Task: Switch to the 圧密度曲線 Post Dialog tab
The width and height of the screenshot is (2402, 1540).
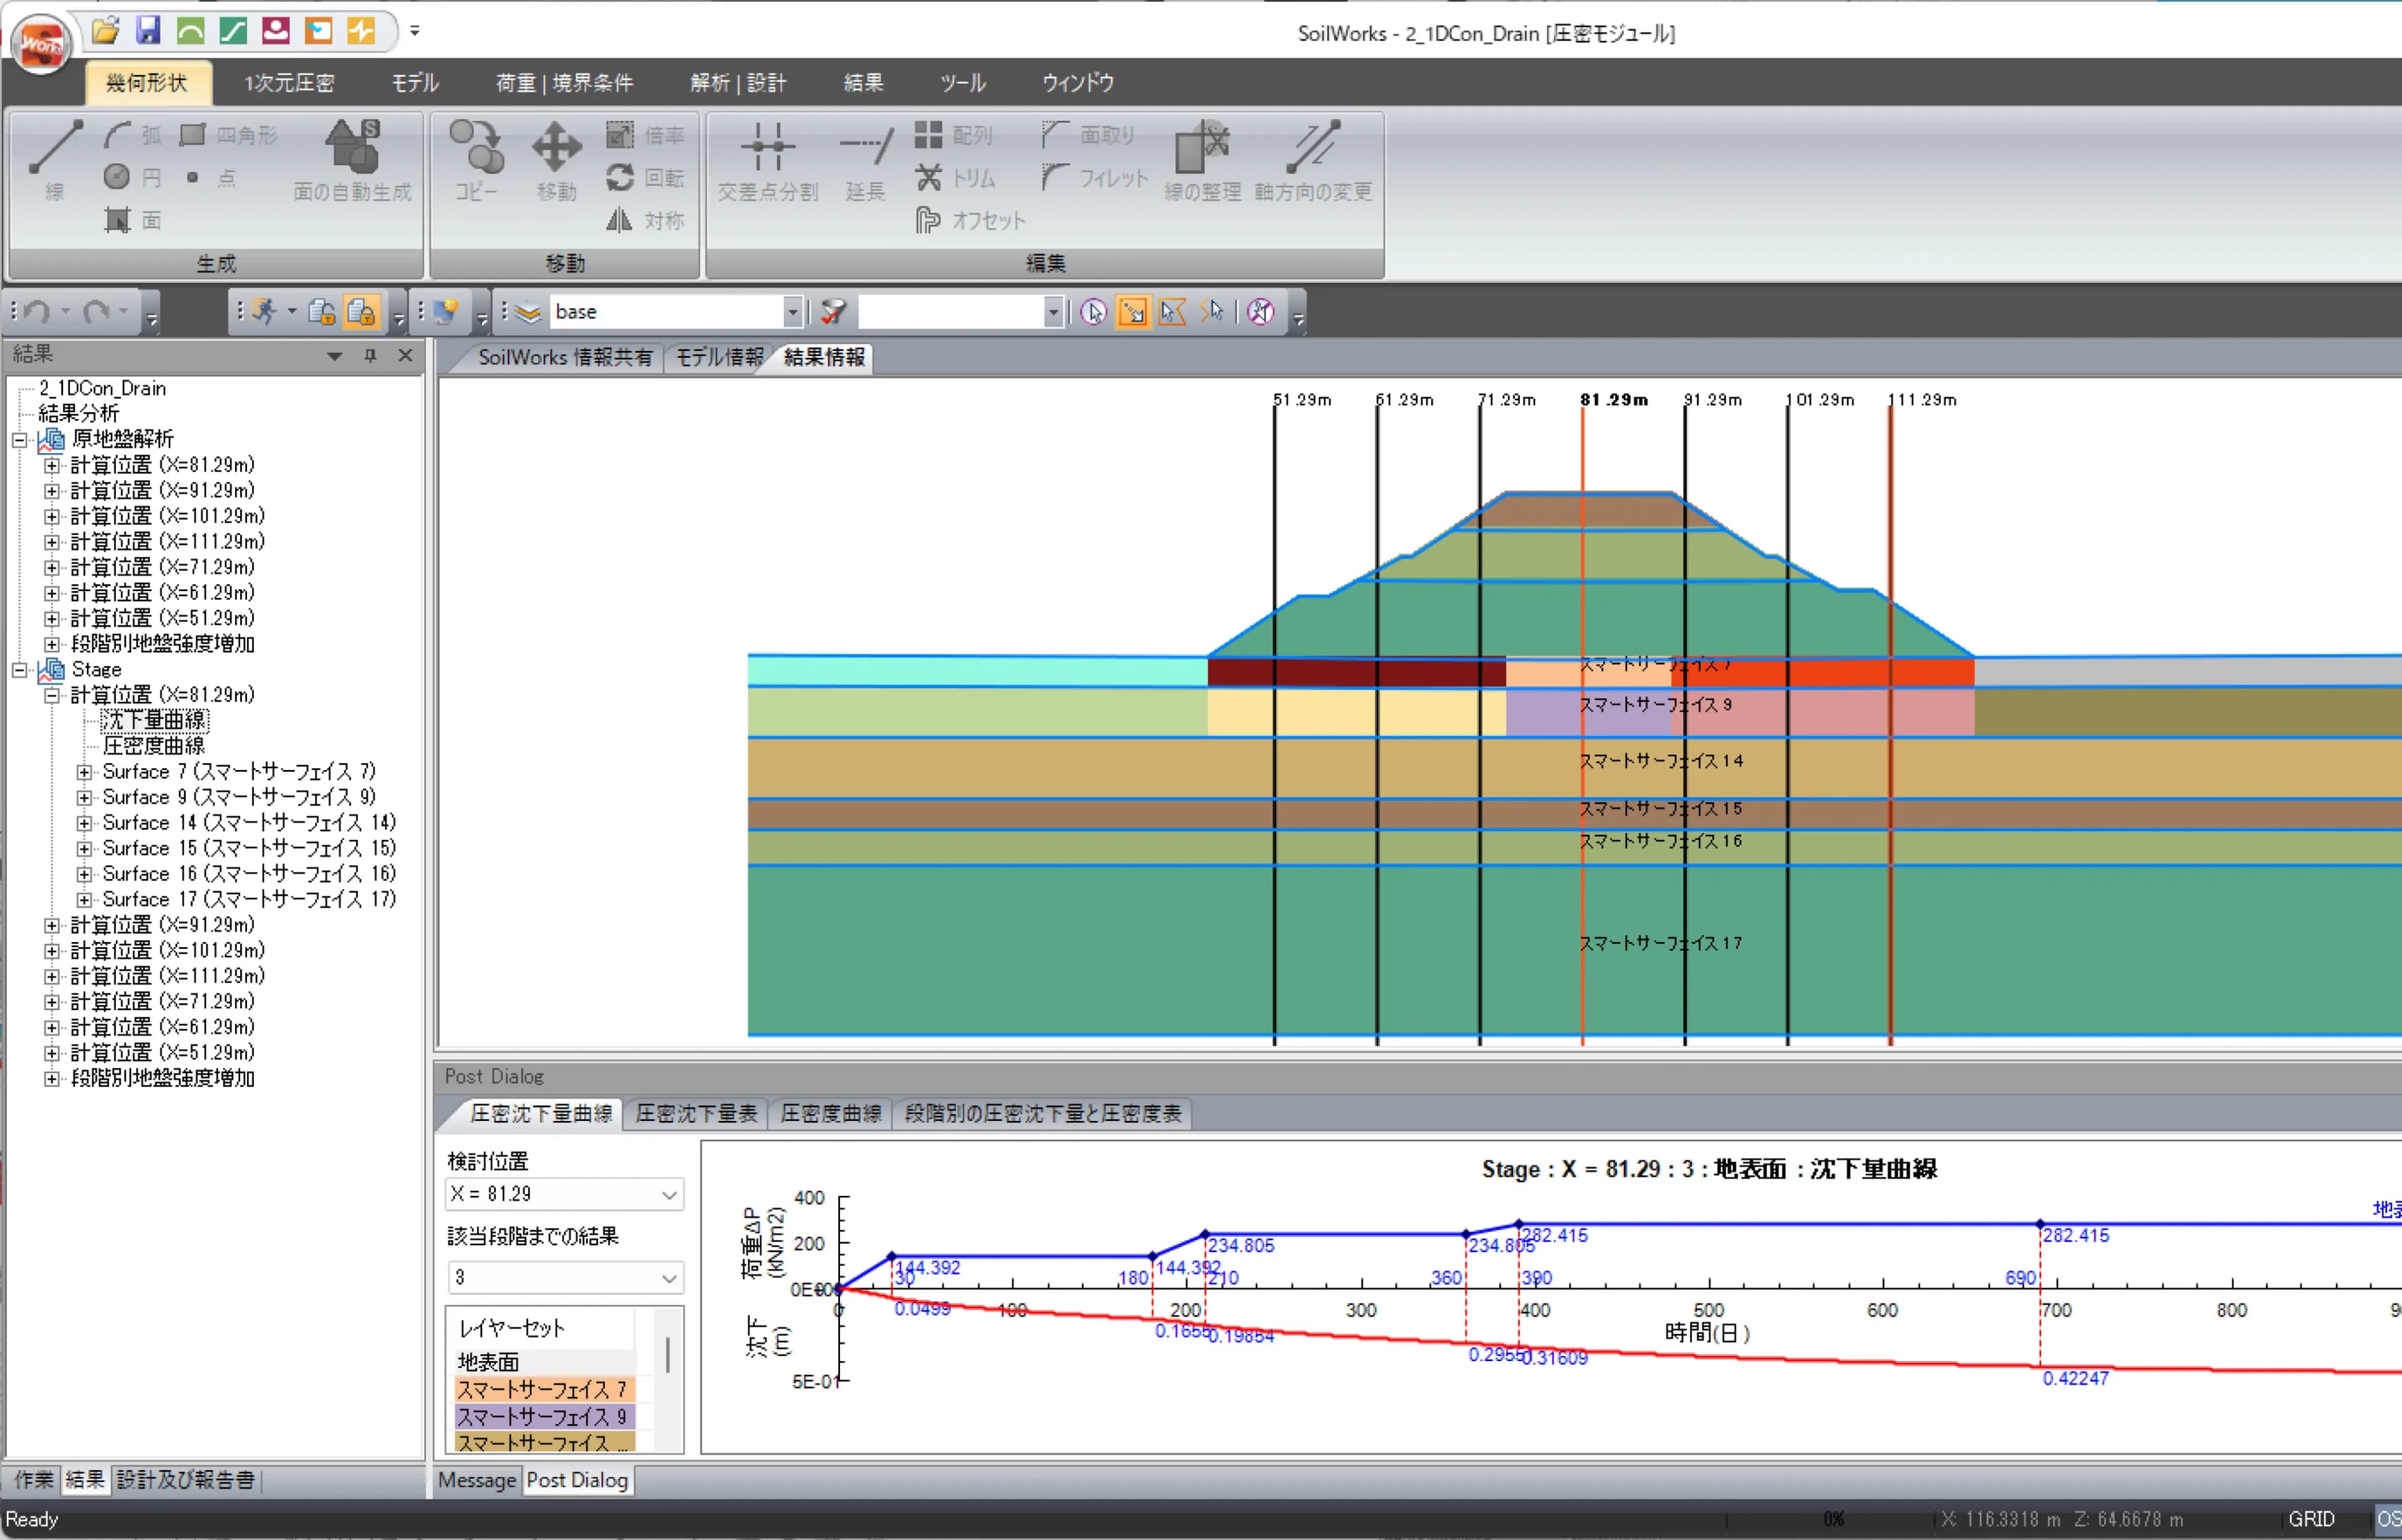Action: [831, 1114]
